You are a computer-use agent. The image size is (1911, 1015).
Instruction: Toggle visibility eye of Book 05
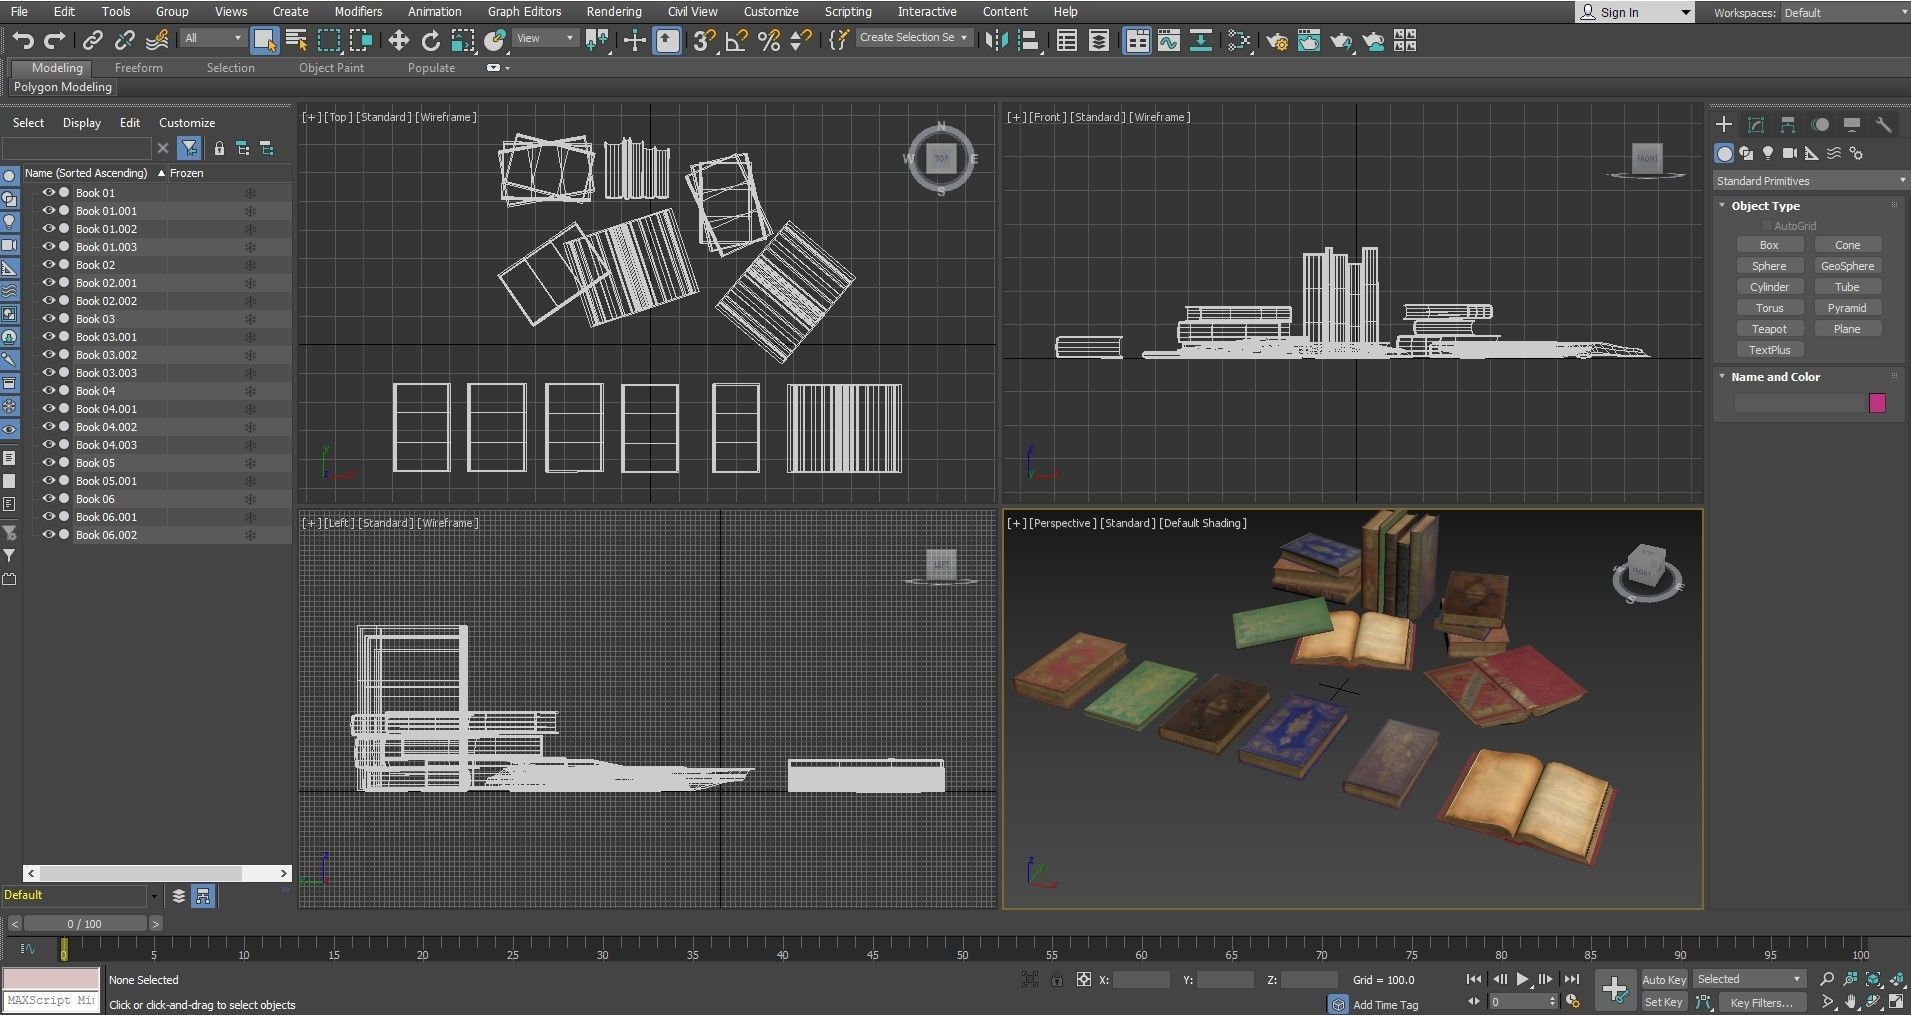coord(48,462)
